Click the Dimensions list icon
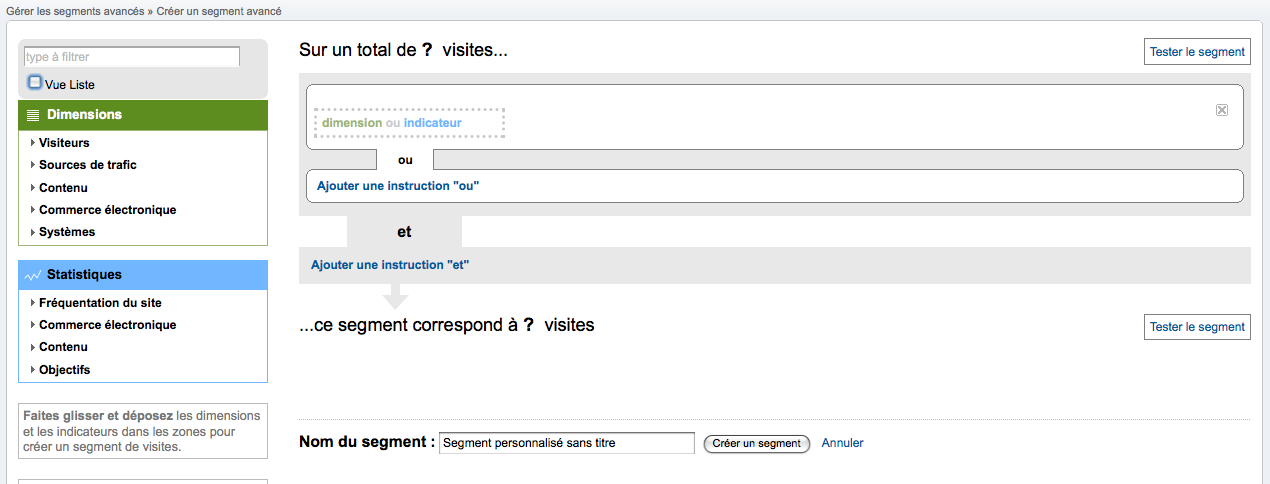This screenshot has width=1270, height=484. [33, 115]
